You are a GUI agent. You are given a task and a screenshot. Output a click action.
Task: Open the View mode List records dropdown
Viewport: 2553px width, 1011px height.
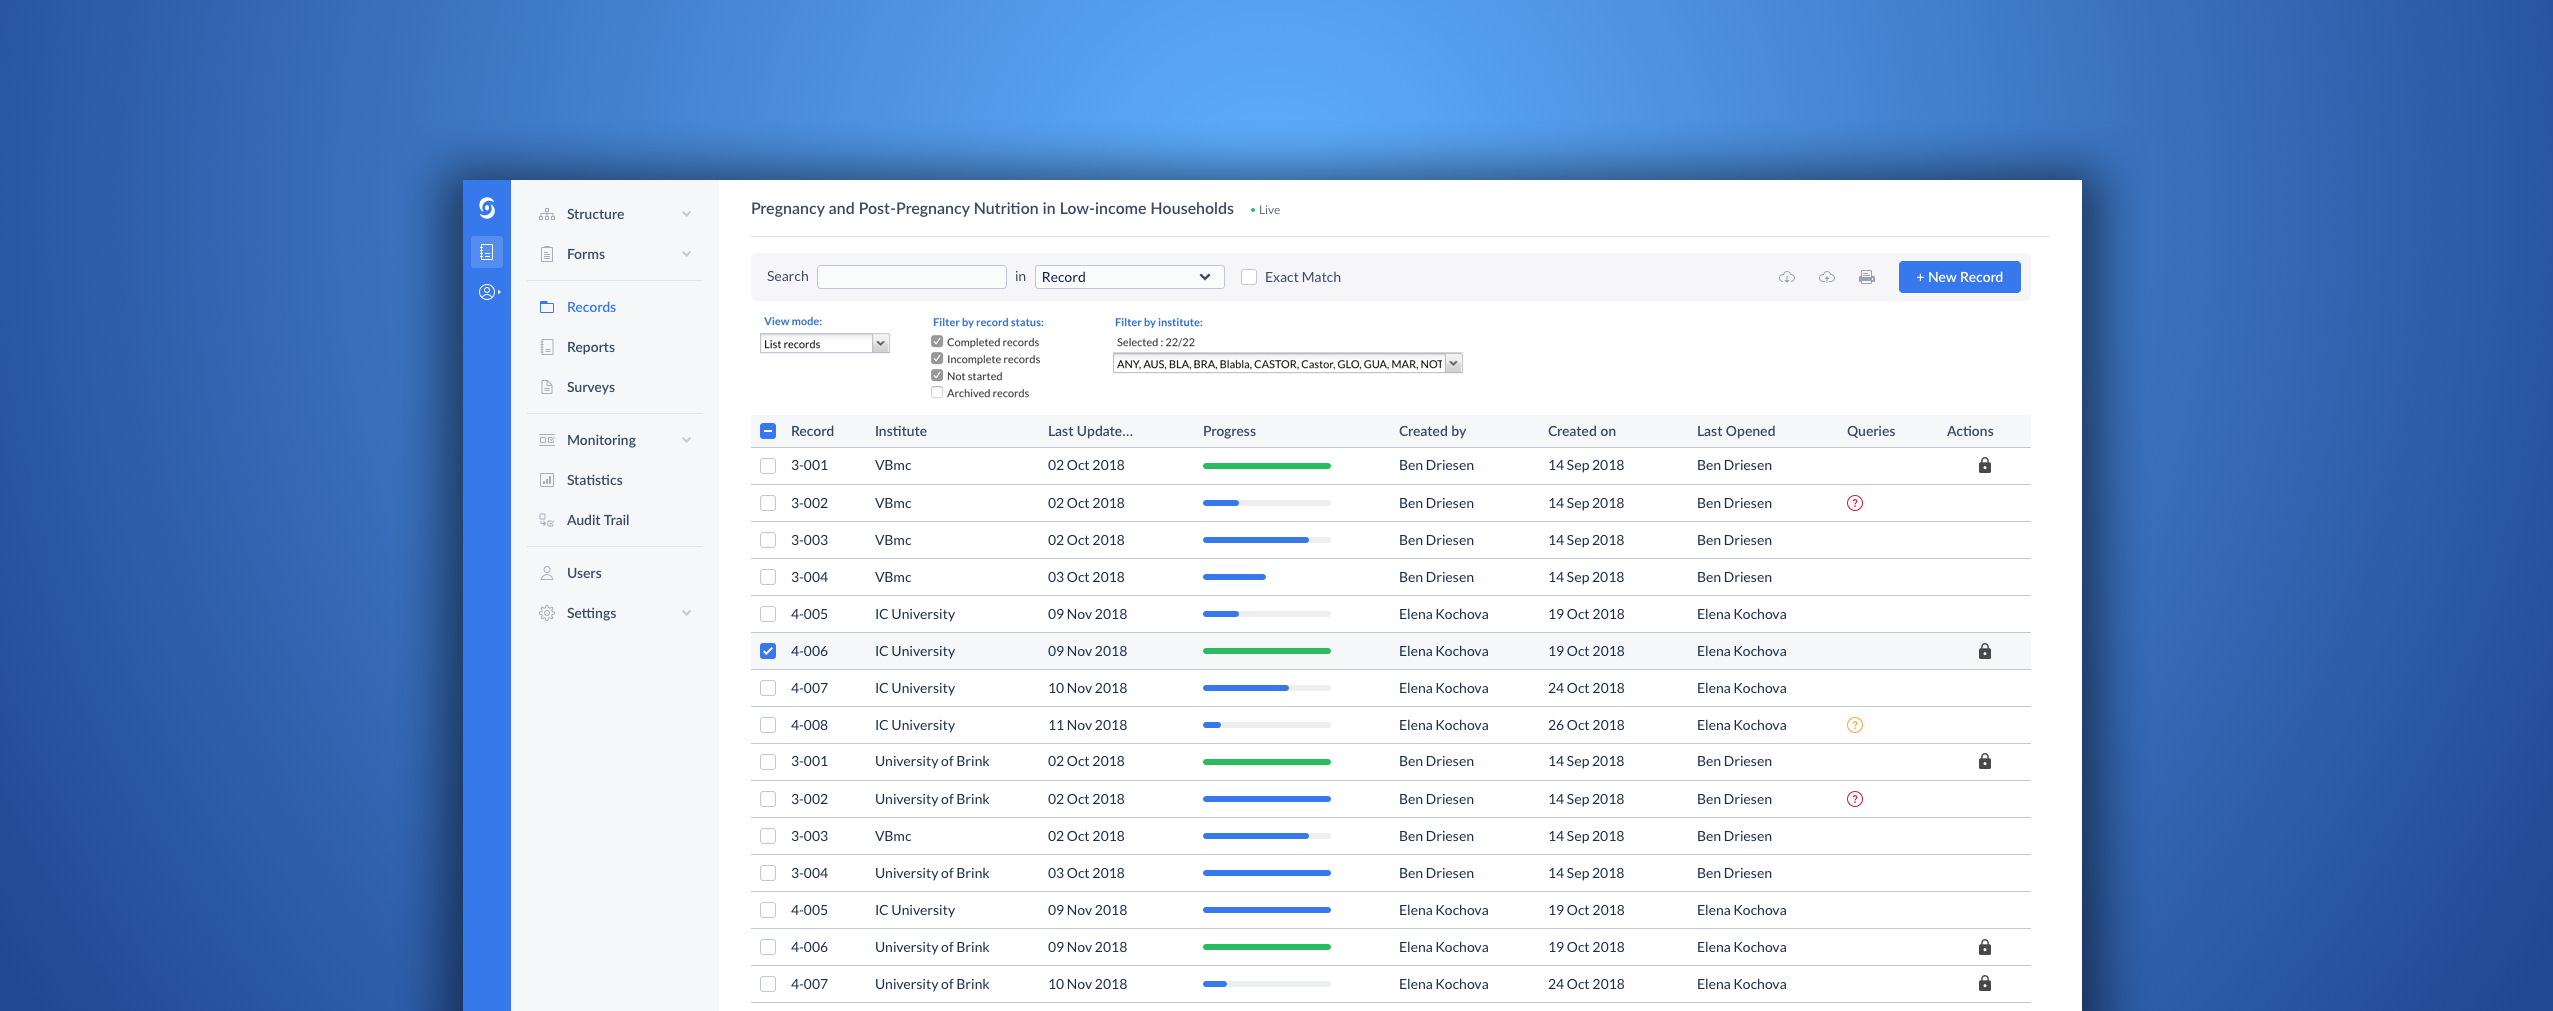[825, 344]
